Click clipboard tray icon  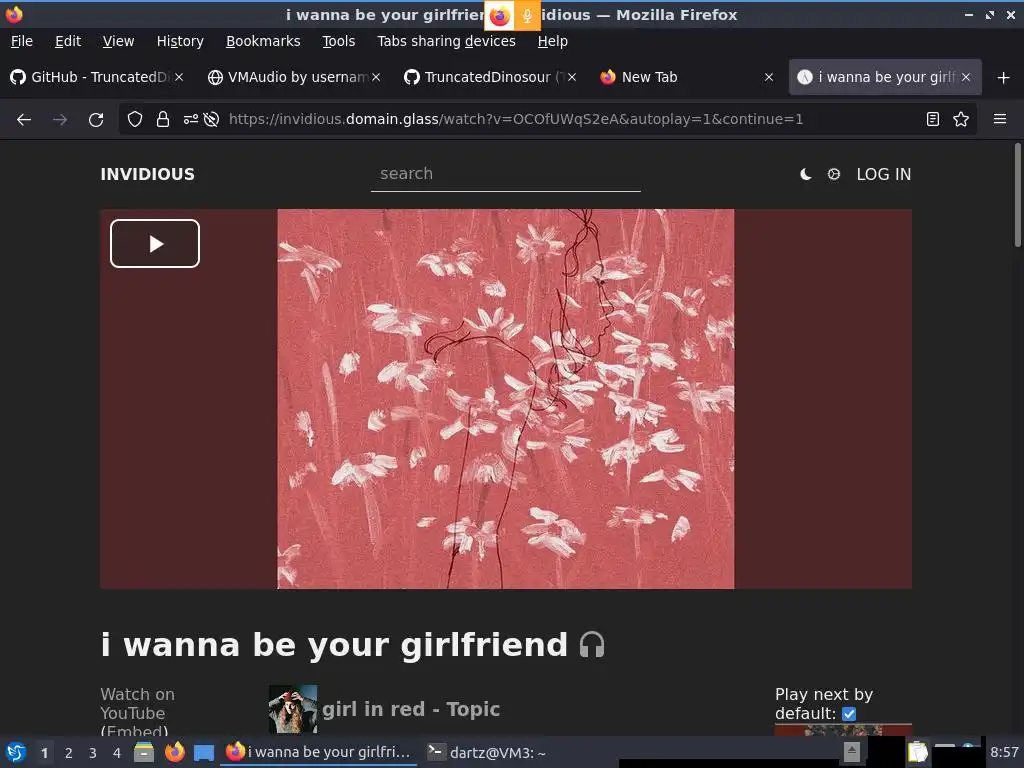pyautogui.click(x=918, y=752)
